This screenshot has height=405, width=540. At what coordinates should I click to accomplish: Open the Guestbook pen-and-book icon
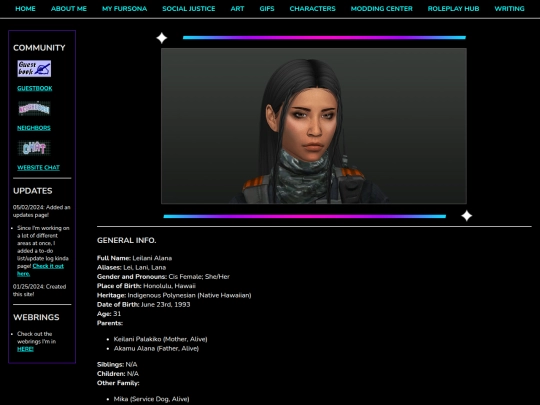tap(34, 69)
